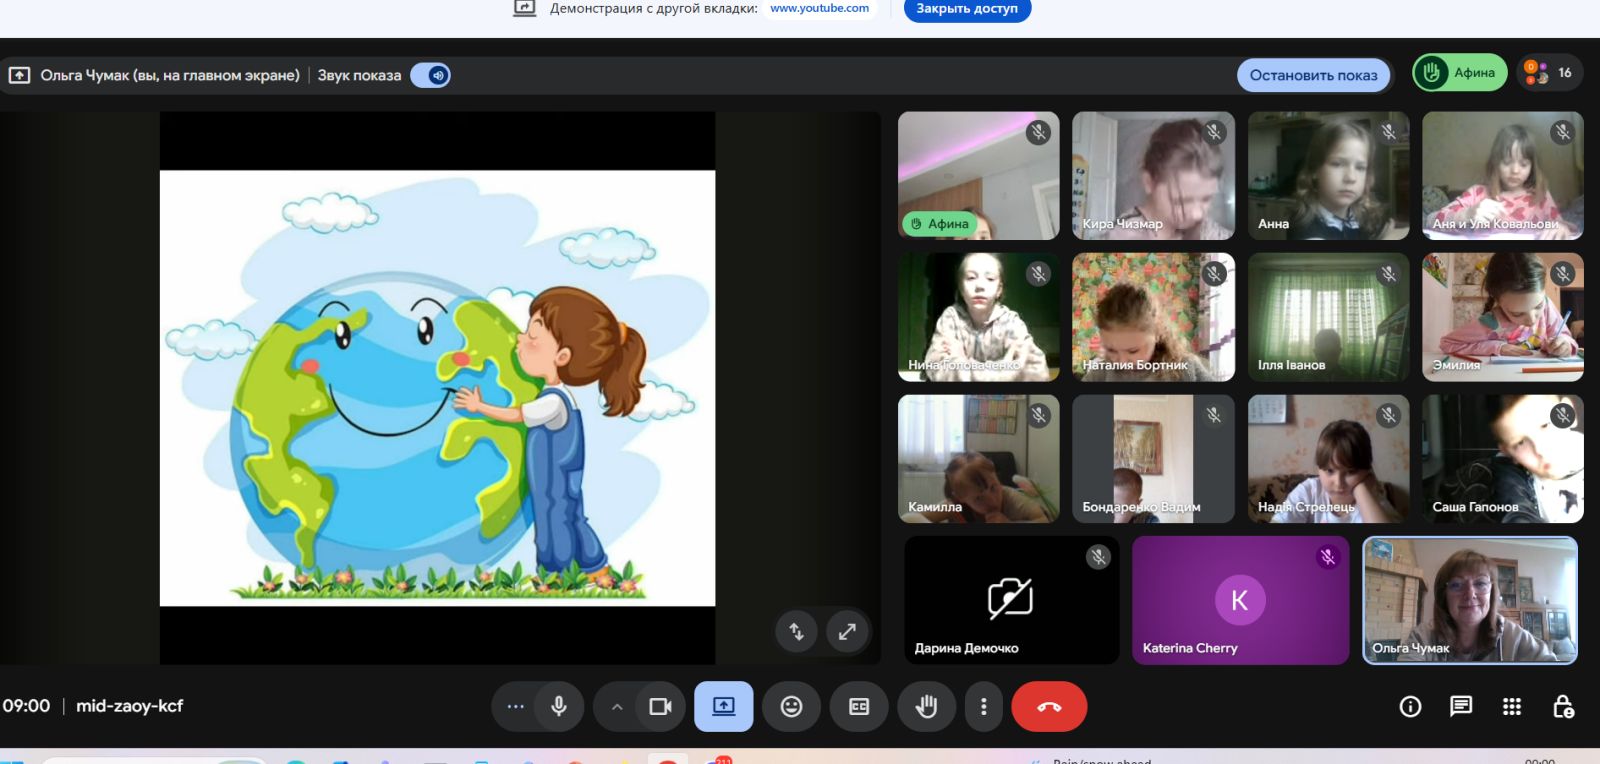Click the Остановить показ button
The height and width of the screenshot is (764, 1600).
1313,75
